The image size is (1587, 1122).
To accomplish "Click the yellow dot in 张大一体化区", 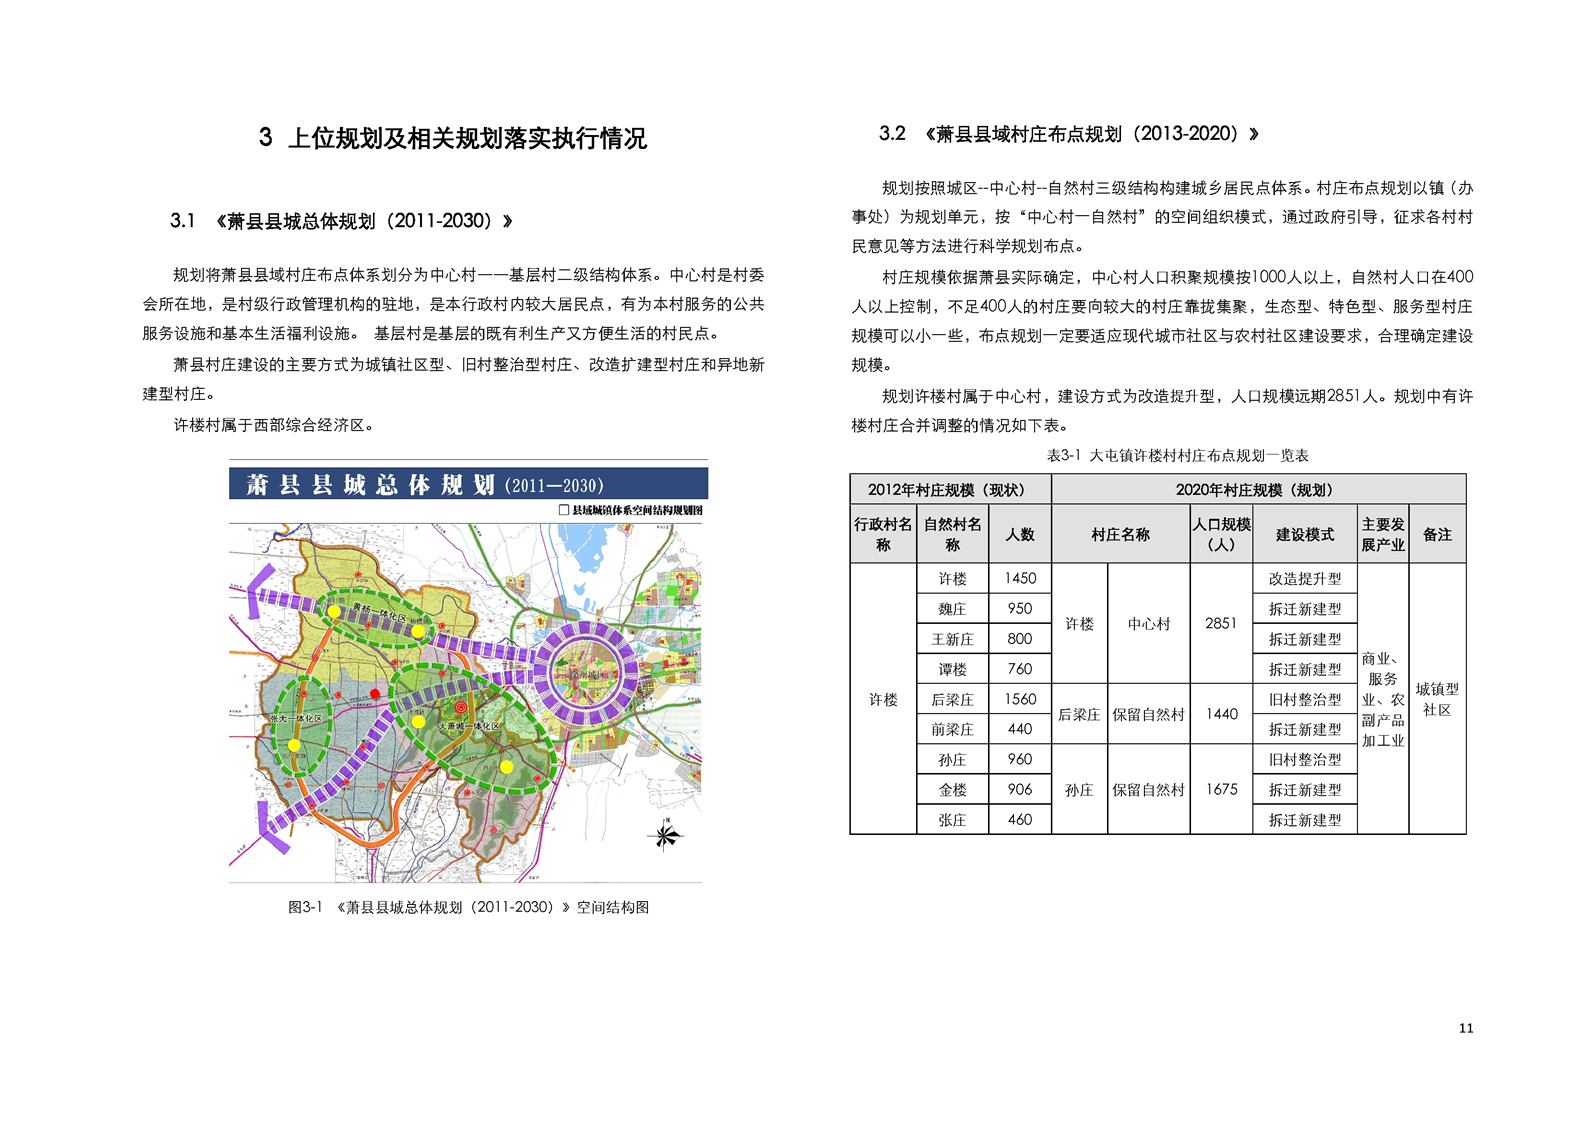I will click(x=294, y=745).
